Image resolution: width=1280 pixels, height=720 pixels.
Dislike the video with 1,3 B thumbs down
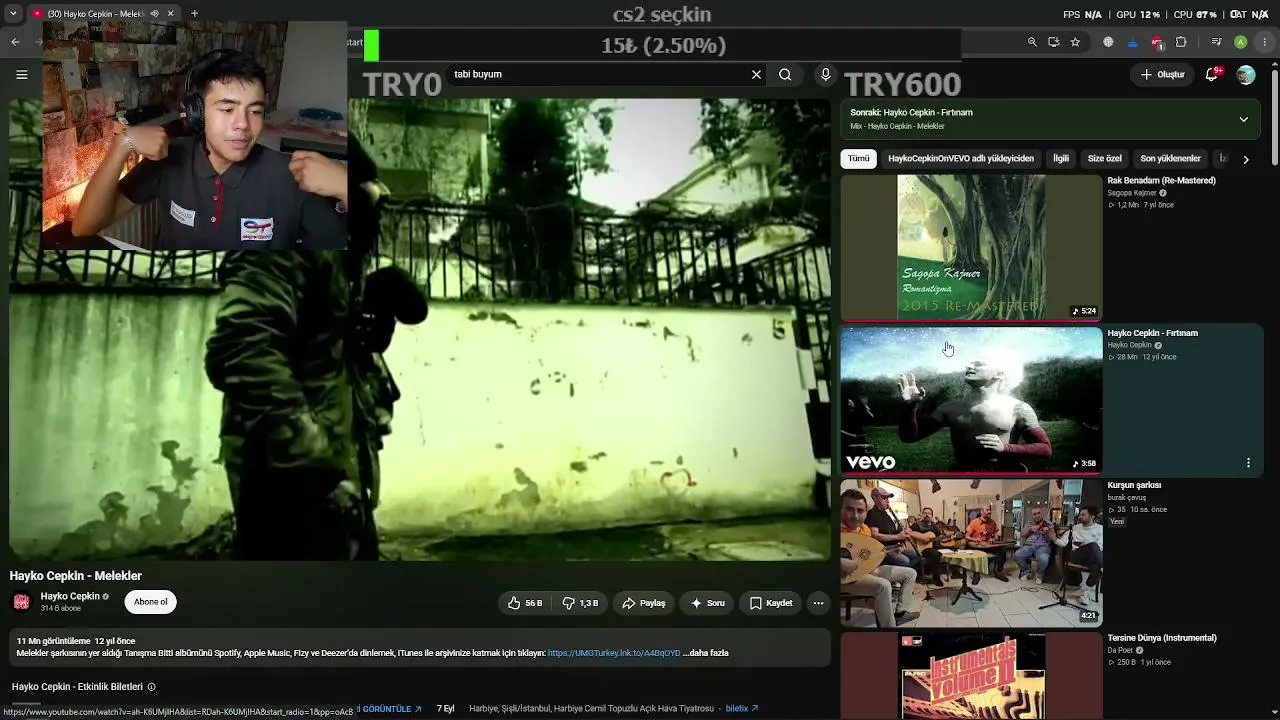click(580, 603)
